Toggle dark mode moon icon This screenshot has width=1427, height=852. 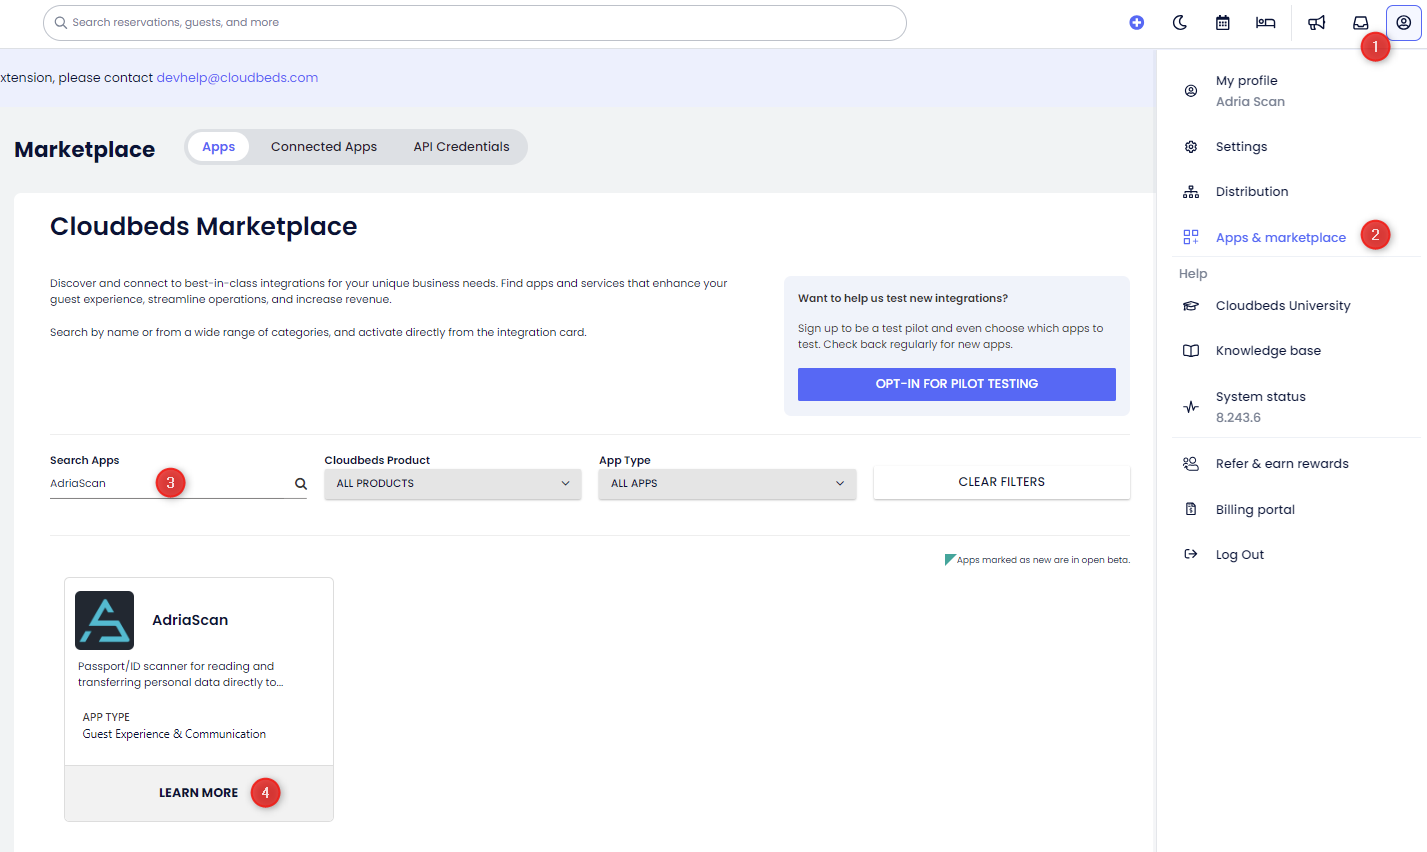click(x=1180, y=22)
